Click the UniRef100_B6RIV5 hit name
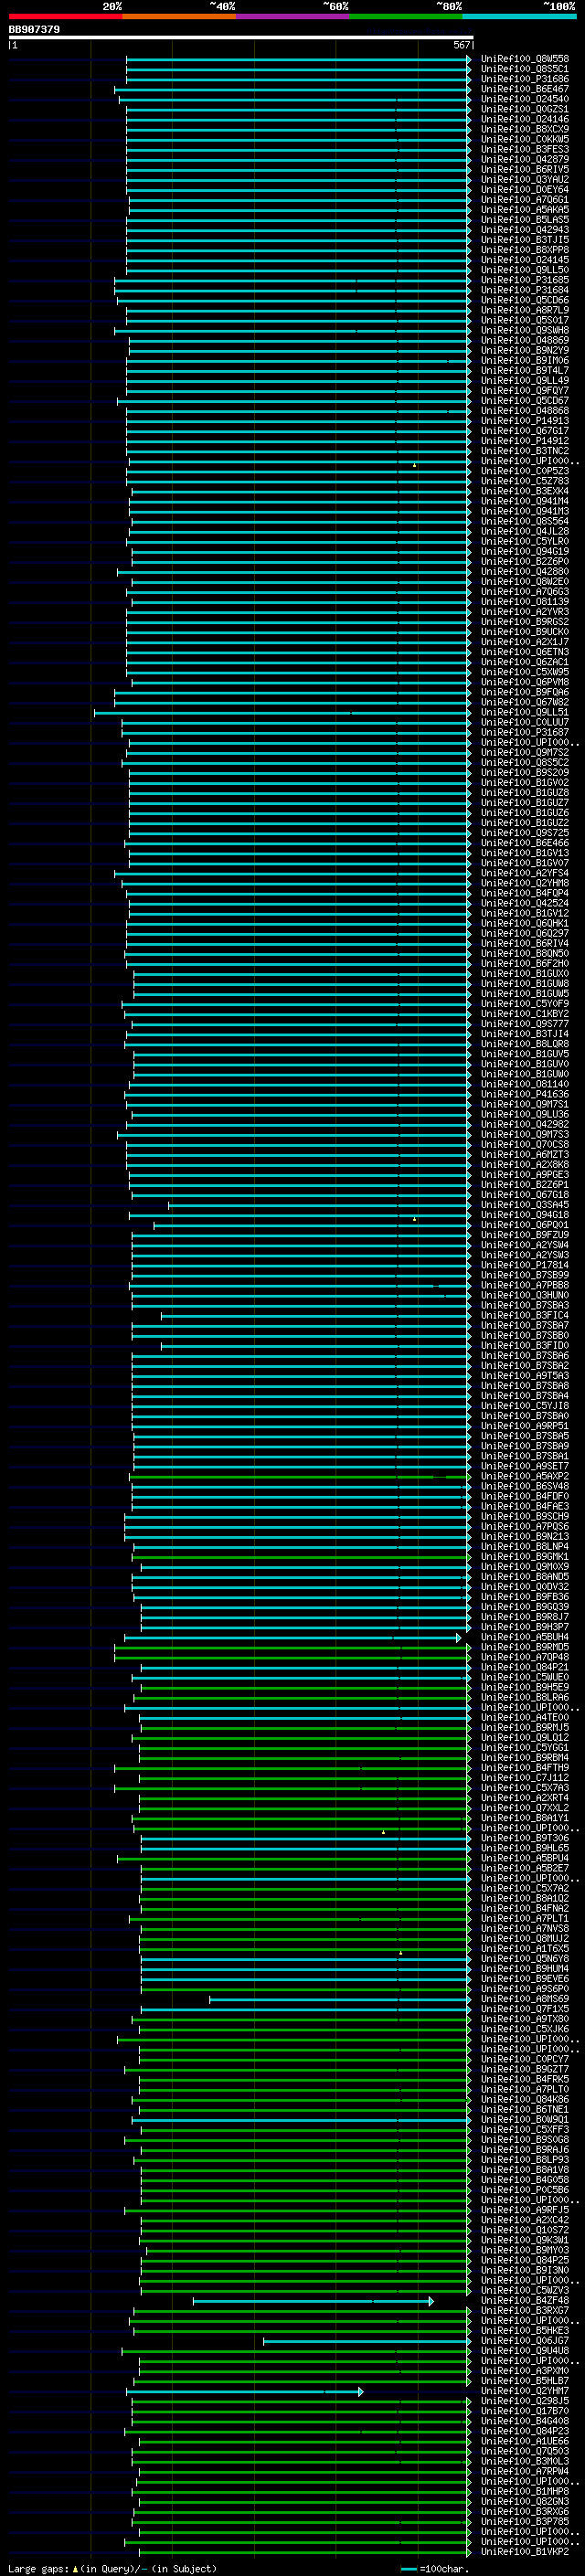 [525, 169]
